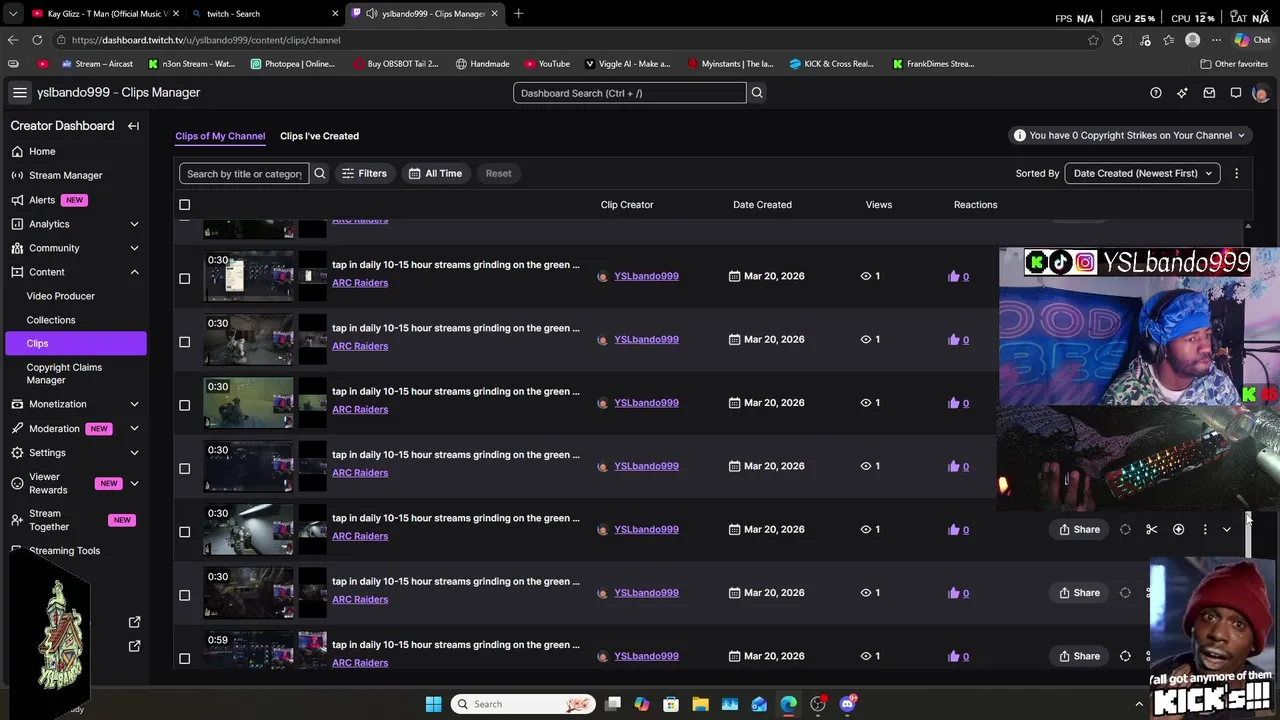
Task: Expand Settings section chevron
Action: point(134,453)
